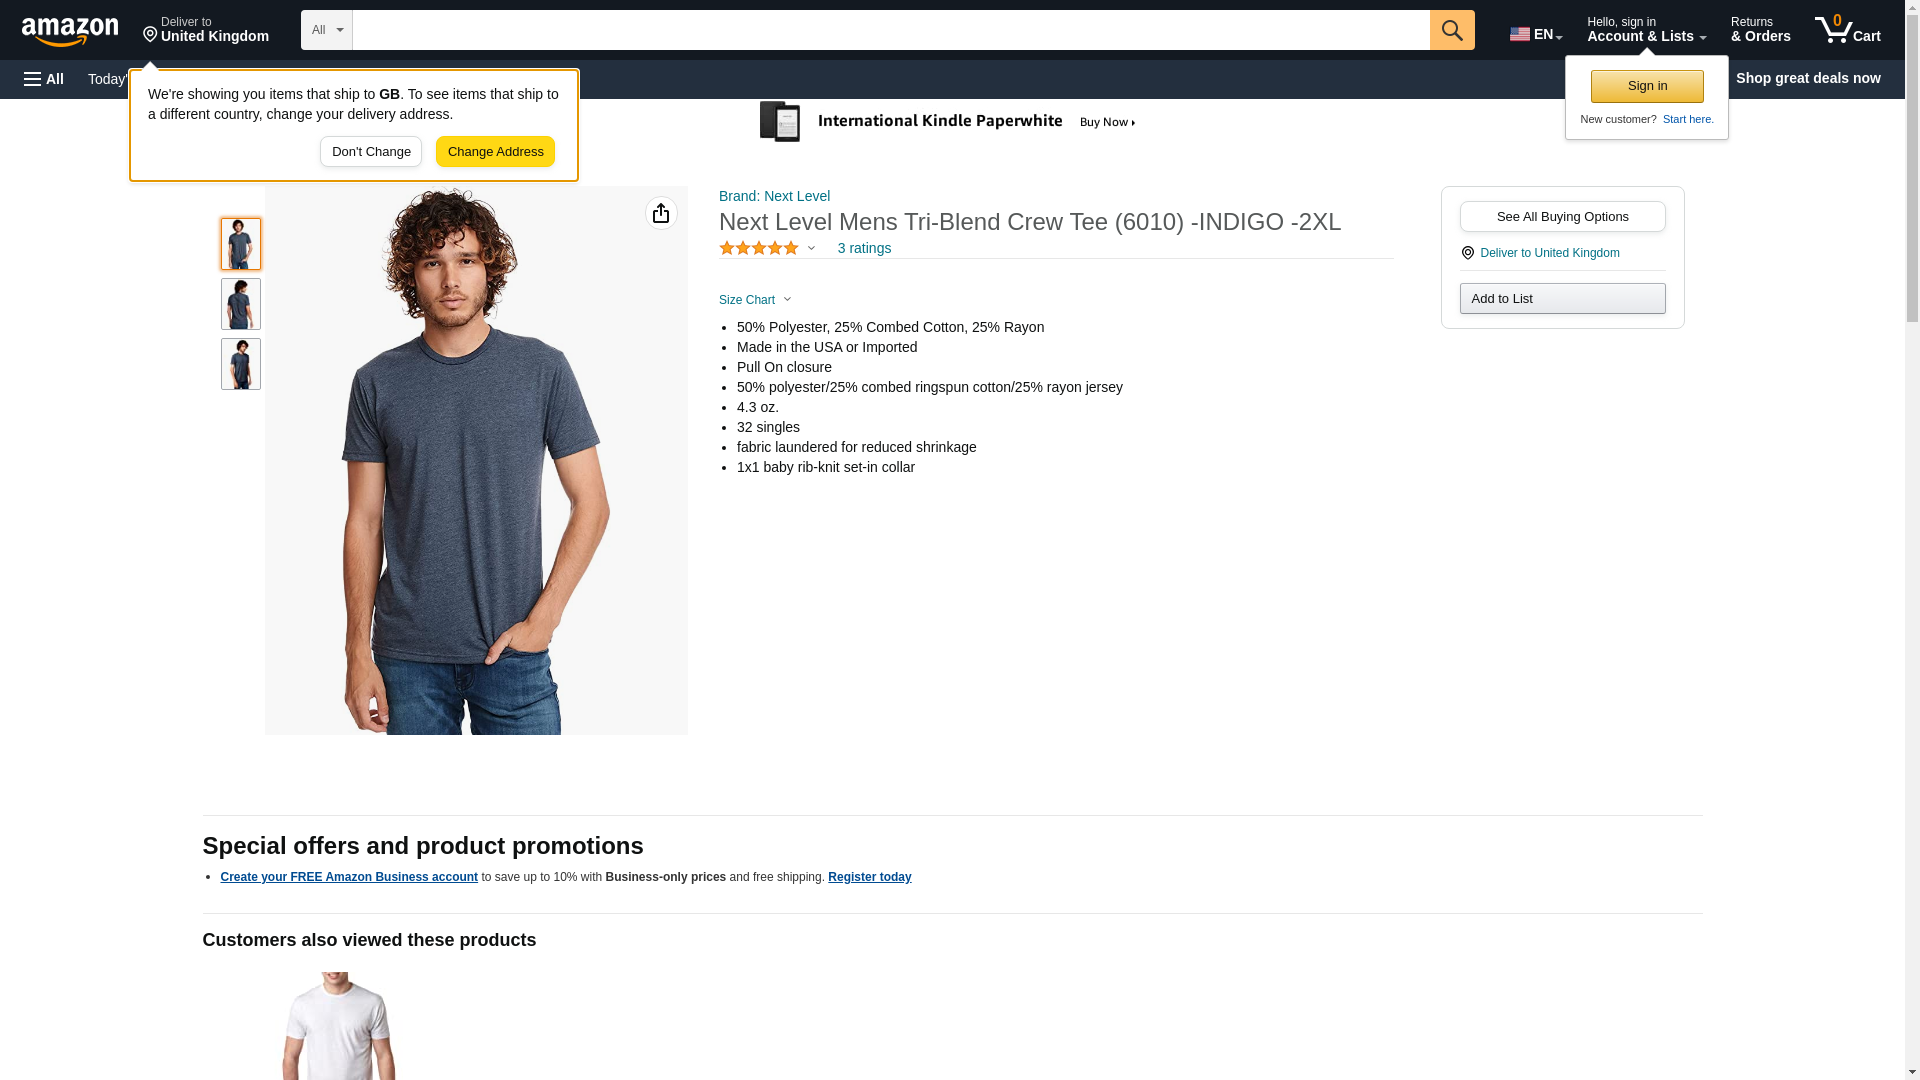Viewport: 1920px width, 1080px height.
Task: Open the 3 ratings link
Action: pos(864,248)
